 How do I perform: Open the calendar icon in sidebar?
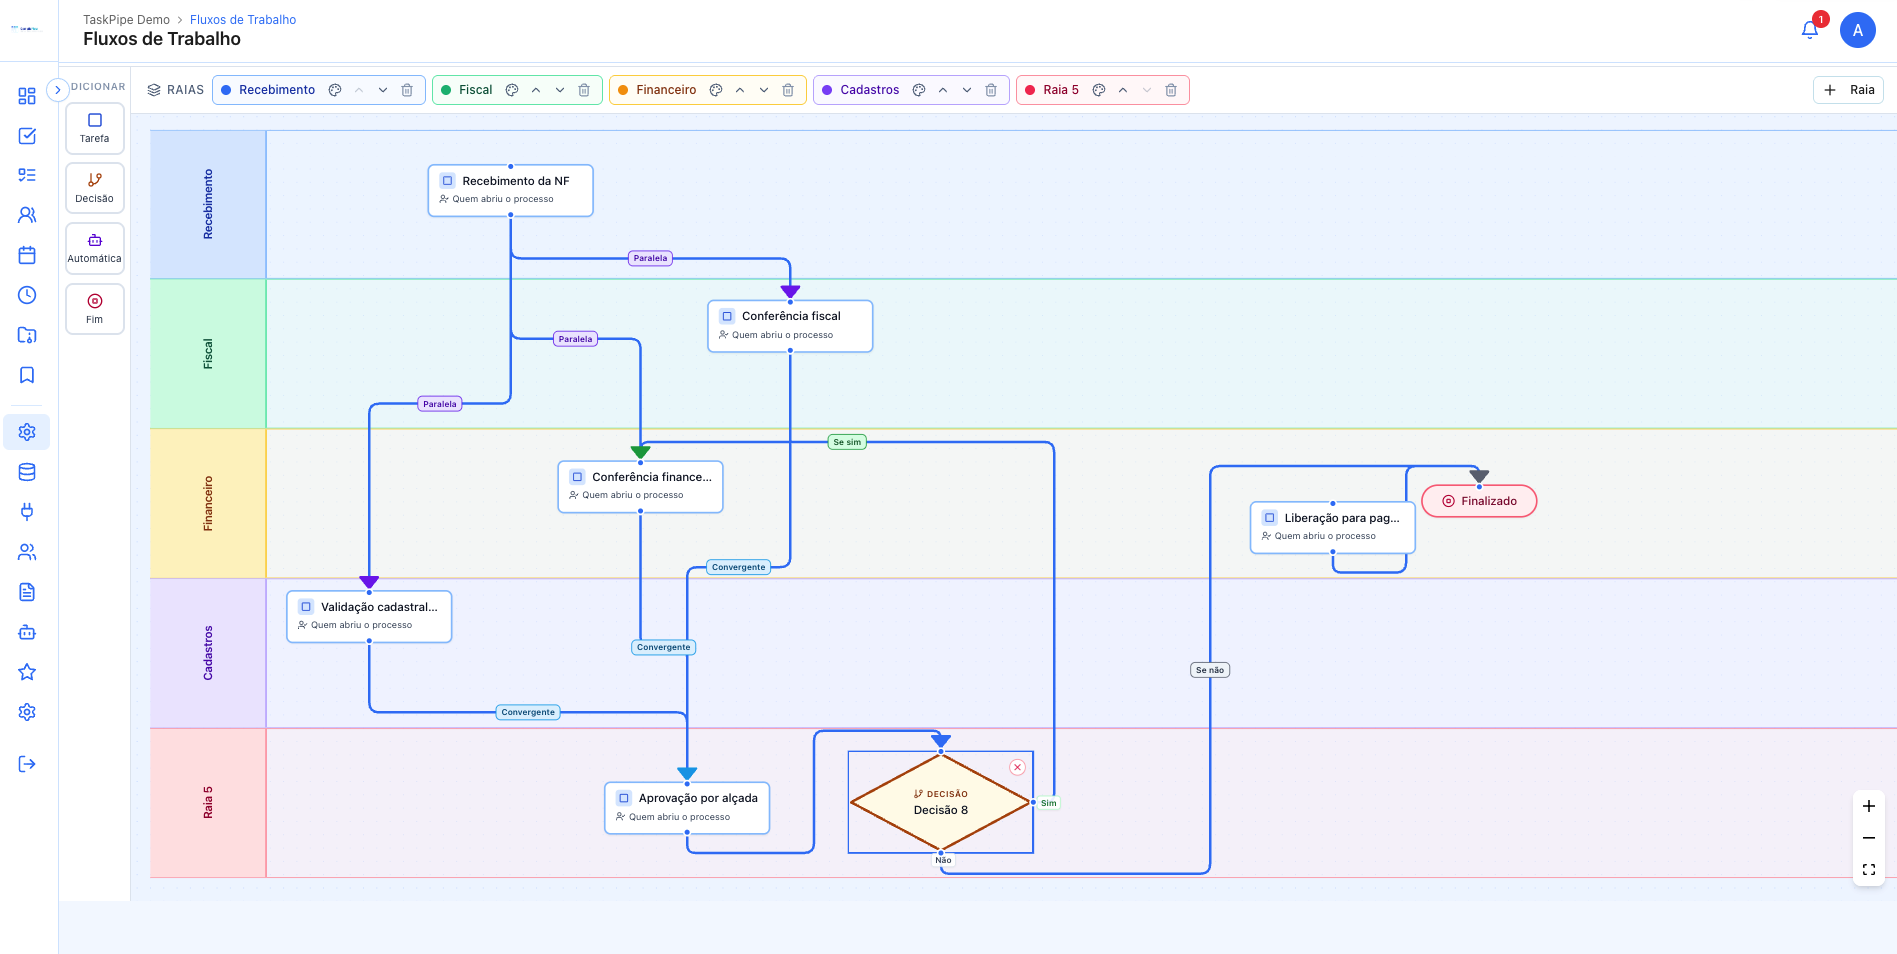27,255
